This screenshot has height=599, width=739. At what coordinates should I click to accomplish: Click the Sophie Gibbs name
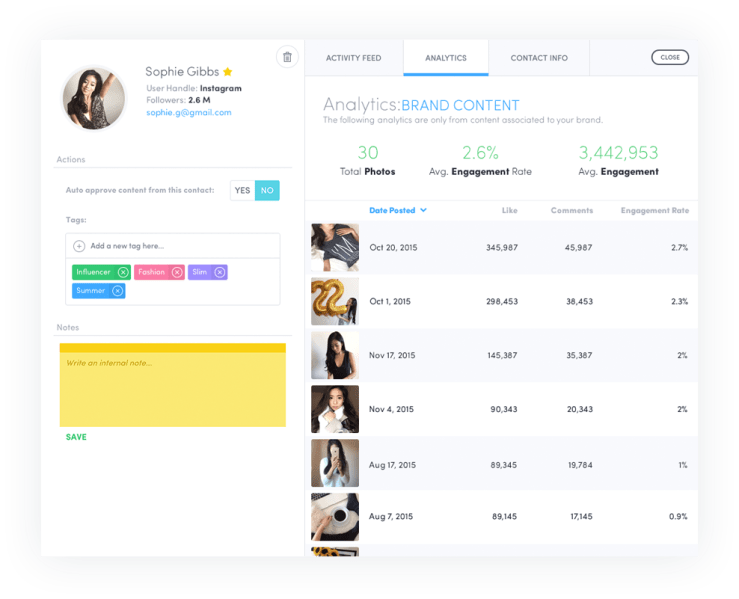(182, 72)
